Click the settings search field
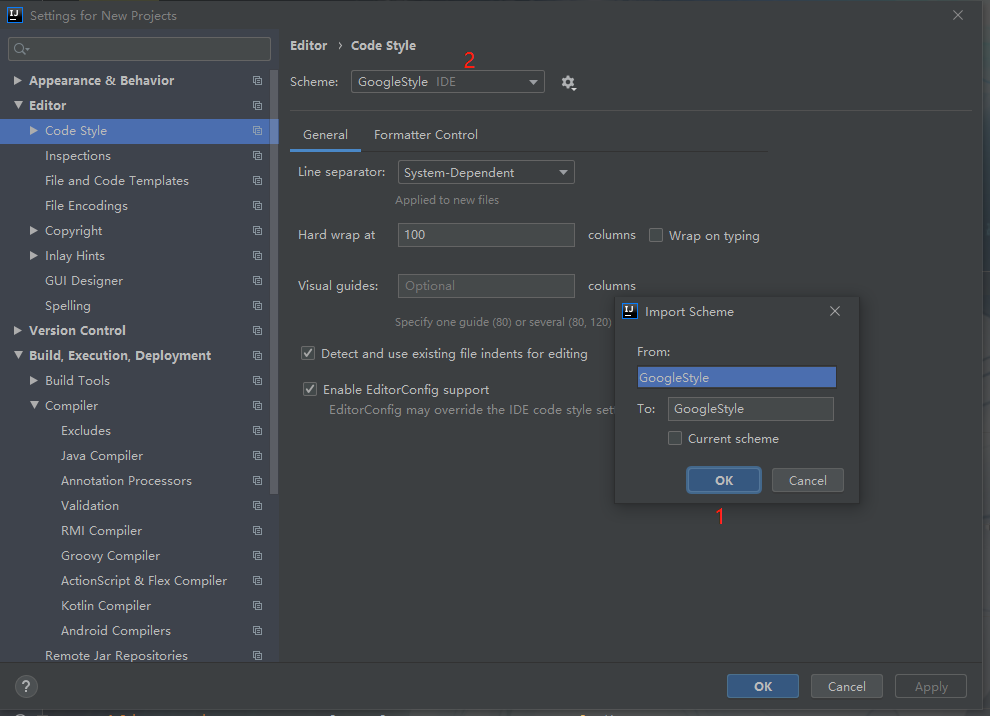This screenshot has width=990, height=716. 140,49
